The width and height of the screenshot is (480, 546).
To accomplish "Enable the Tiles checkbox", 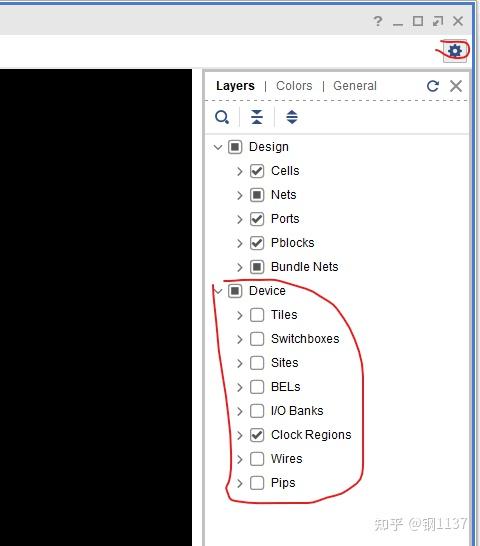I will coord(257,315).
